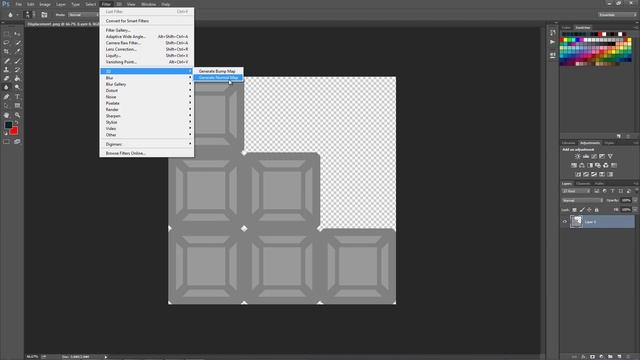The width and height of the screenshot is (640, 360).
Task: Choose Generate Normal Map from submenu
Action: 218,78
